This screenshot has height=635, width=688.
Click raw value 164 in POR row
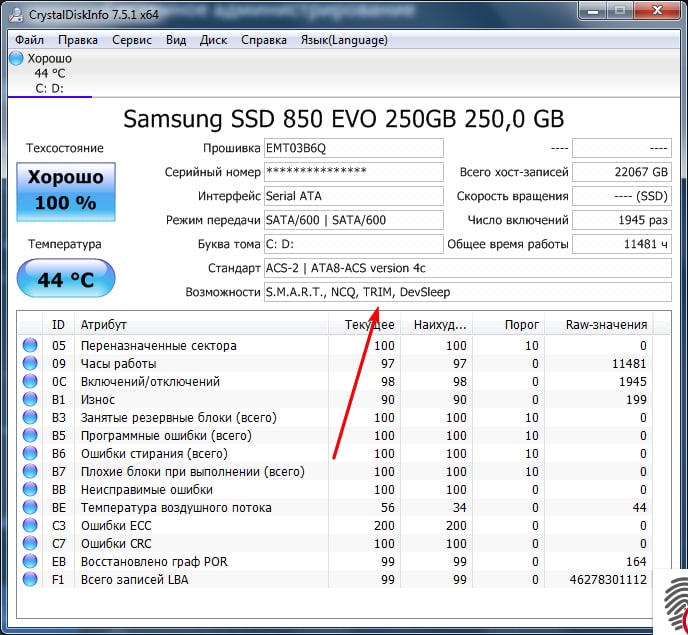click(636, 562)
